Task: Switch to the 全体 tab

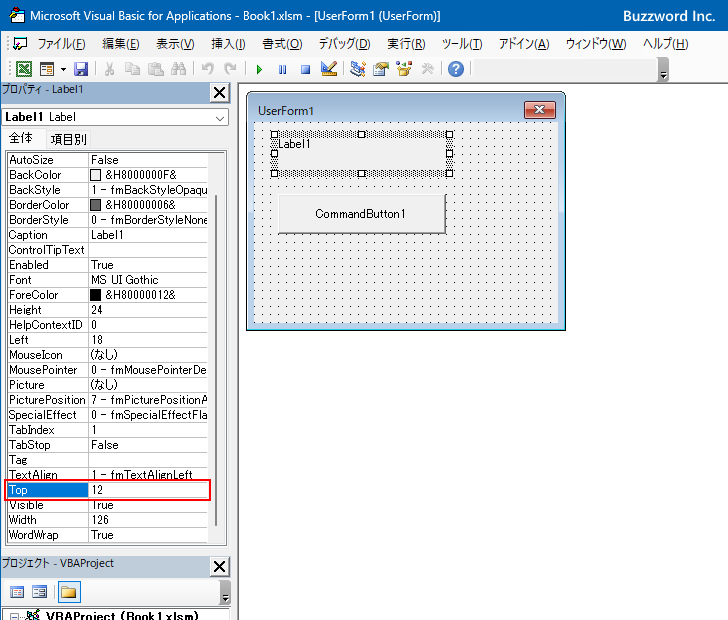Action: click(20, 138)
